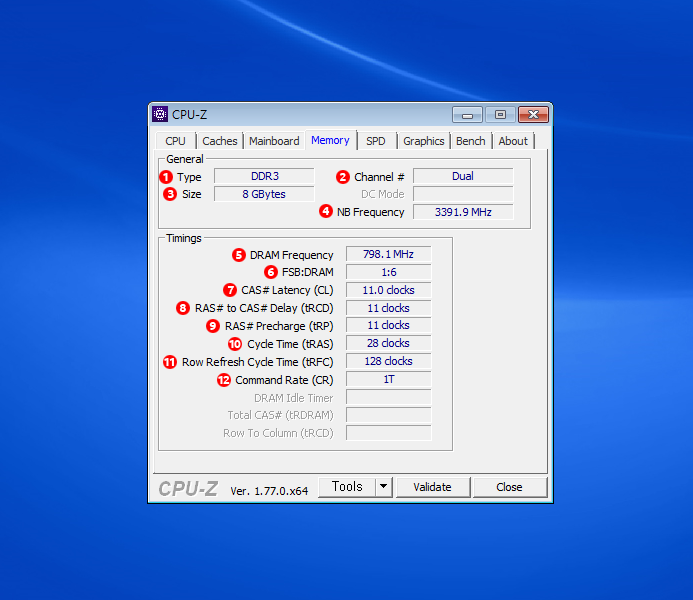This screenshot has width=693, height=600.
Task: Switch to the CPU tab
Action: click(x=175, y=141)
